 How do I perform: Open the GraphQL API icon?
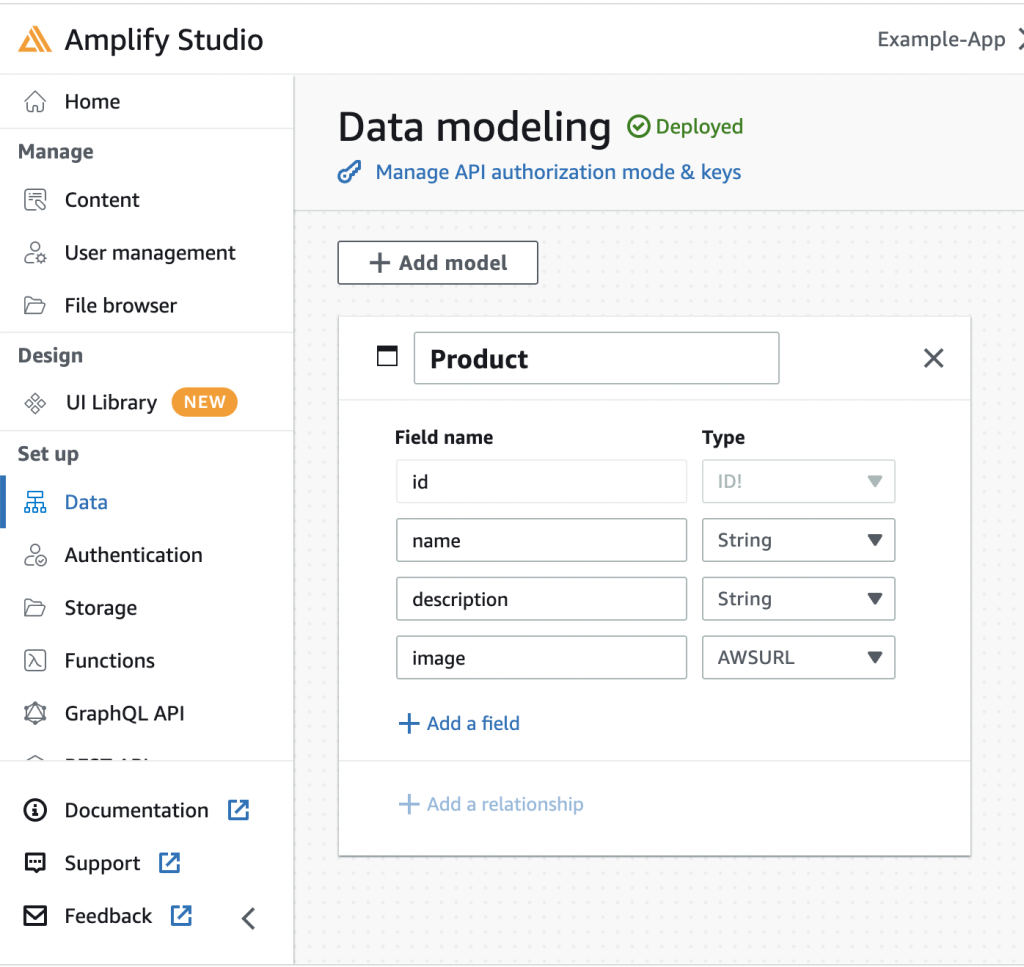(x=34, y=713)
